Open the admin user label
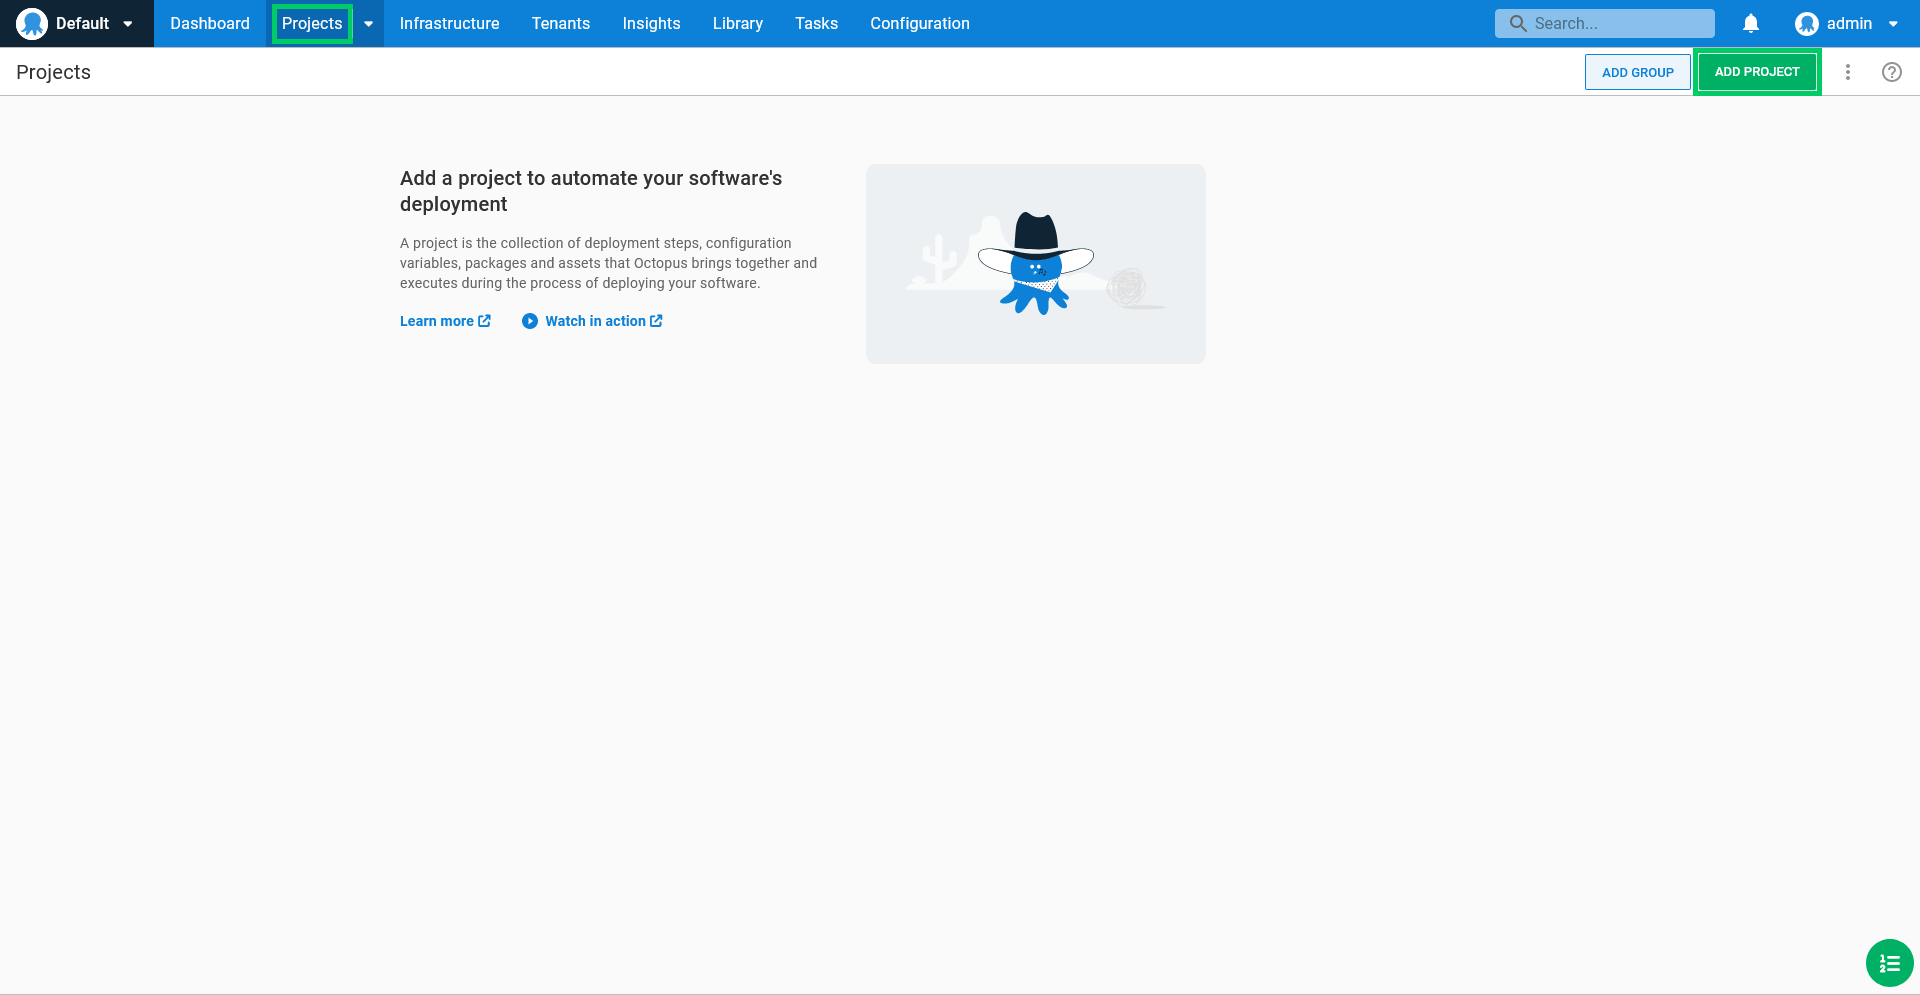1920x995 pixels. [x=1849, y=23]
